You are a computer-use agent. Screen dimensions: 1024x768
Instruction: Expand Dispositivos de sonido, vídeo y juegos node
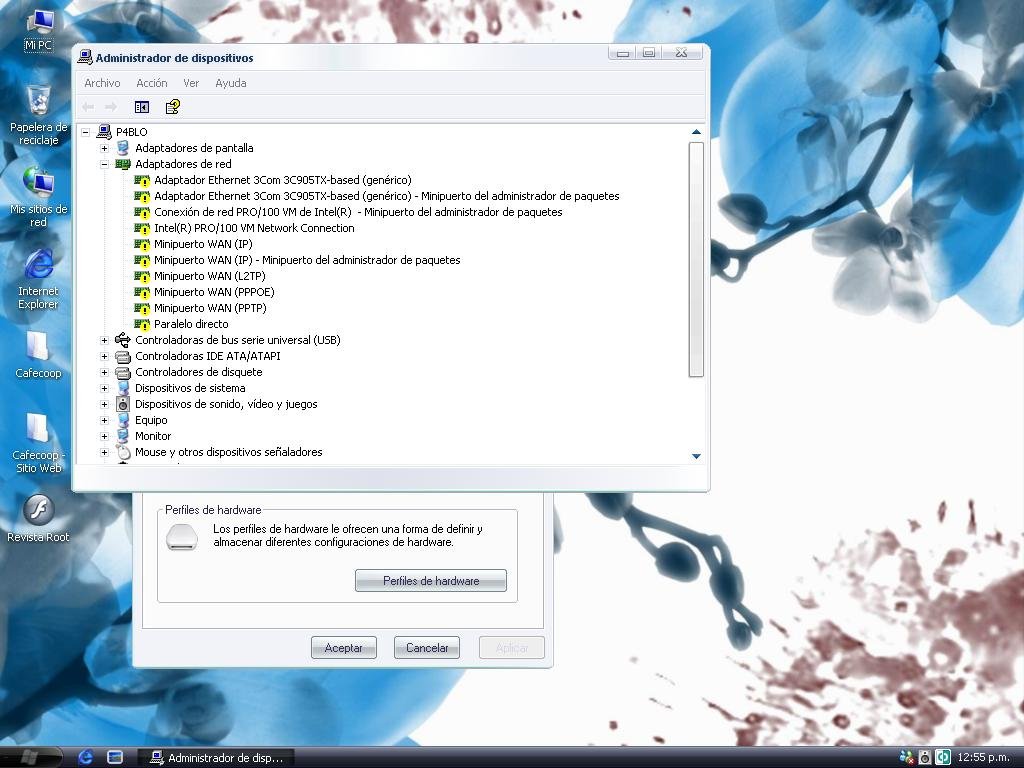[x=104, y=404]
